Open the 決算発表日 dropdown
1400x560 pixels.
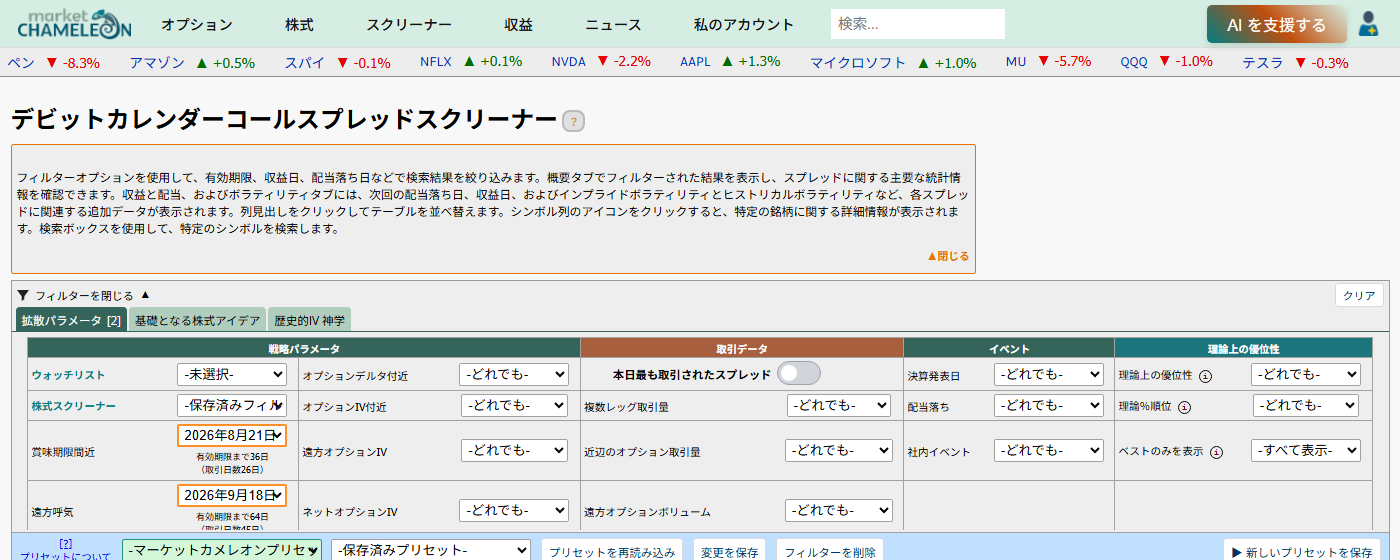point(1047,374)
